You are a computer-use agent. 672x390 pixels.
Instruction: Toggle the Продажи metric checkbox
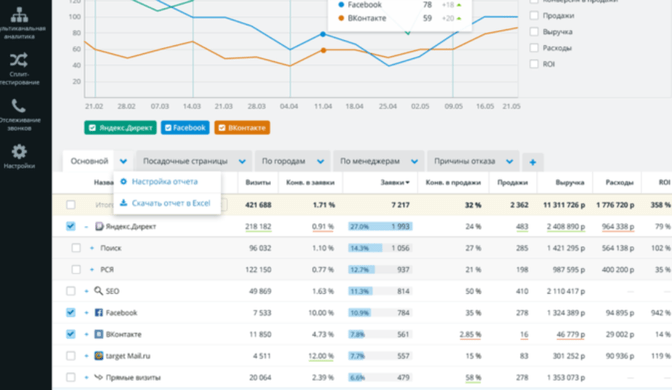coord(534,15)
